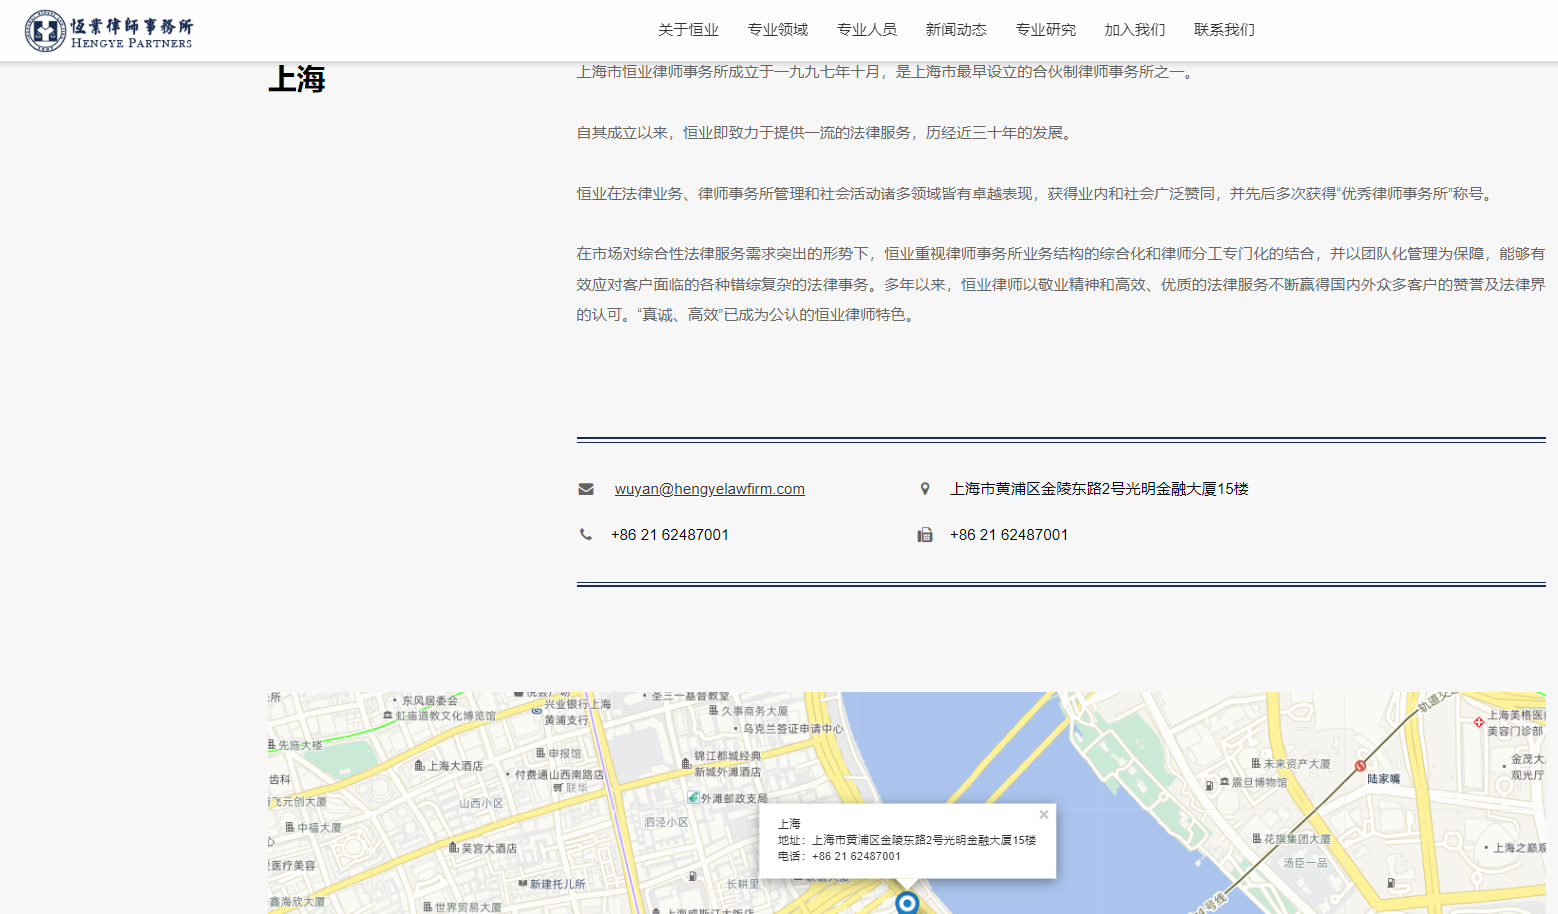Image resolution: width=1558 pixels, height=914 pixels.
Task: Click the wuyan@hengyelawfirm.com email link
Action: point(710,488)
